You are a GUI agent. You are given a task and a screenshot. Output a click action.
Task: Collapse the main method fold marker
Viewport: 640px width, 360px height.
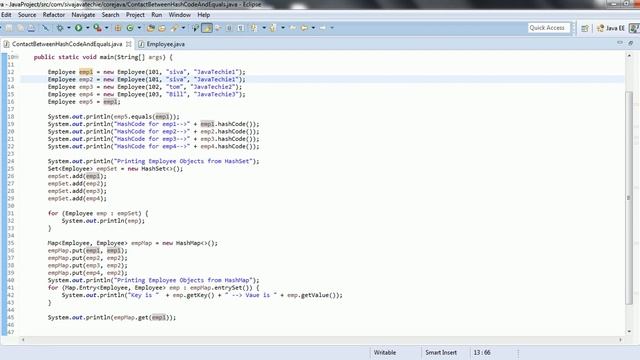tap(17, 57)
